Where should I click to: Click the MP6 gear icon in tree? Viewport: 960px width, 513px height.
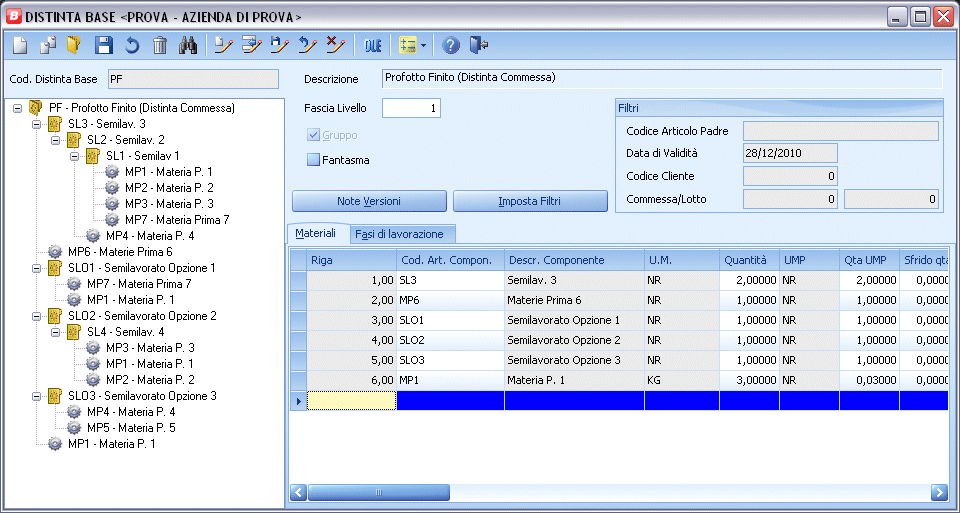click(x=55, y=252)
